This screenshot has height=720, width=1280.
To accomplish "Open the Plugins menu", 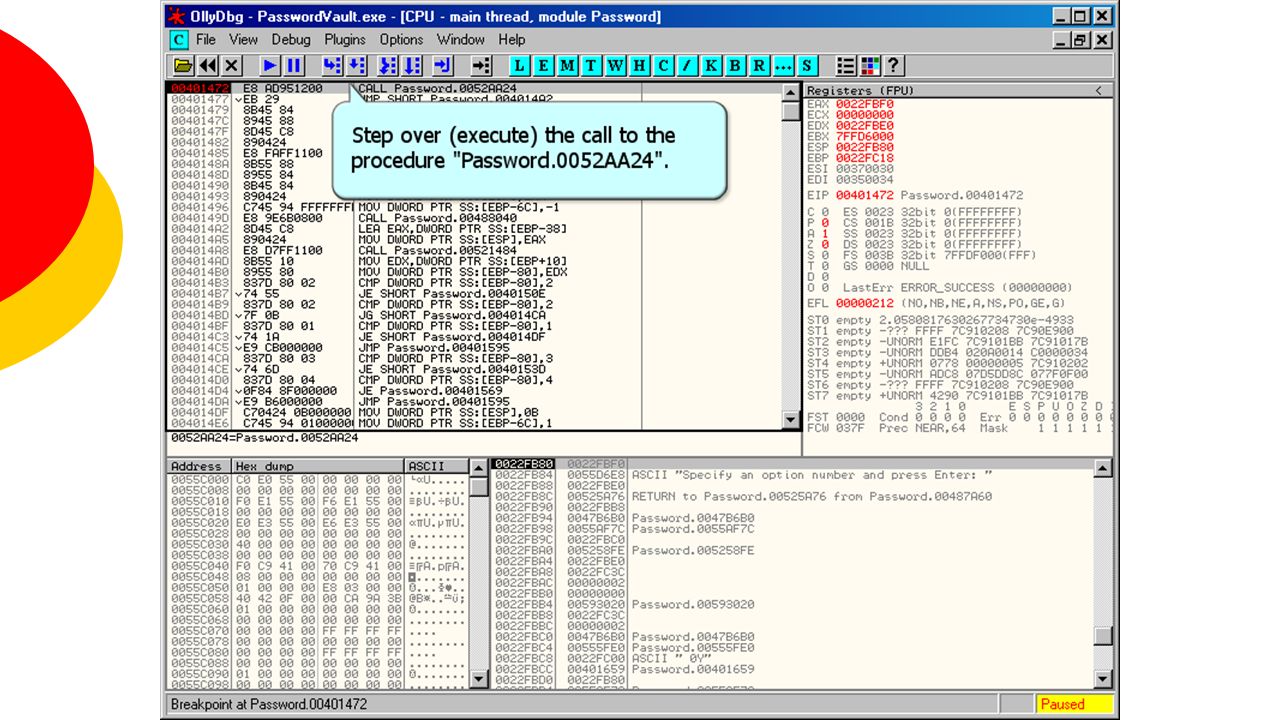I will 345,40.
